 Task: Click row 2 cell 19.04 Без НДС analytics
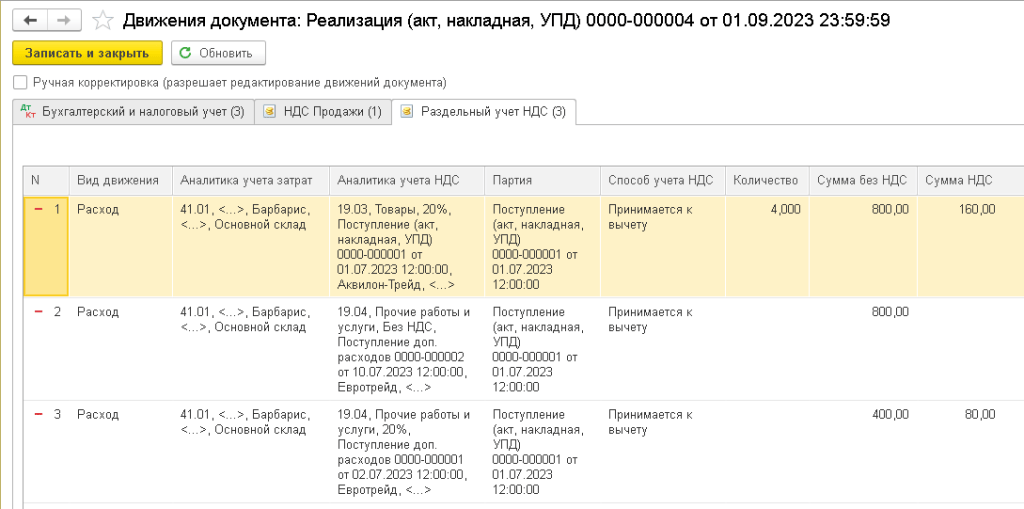click(407, 349)
